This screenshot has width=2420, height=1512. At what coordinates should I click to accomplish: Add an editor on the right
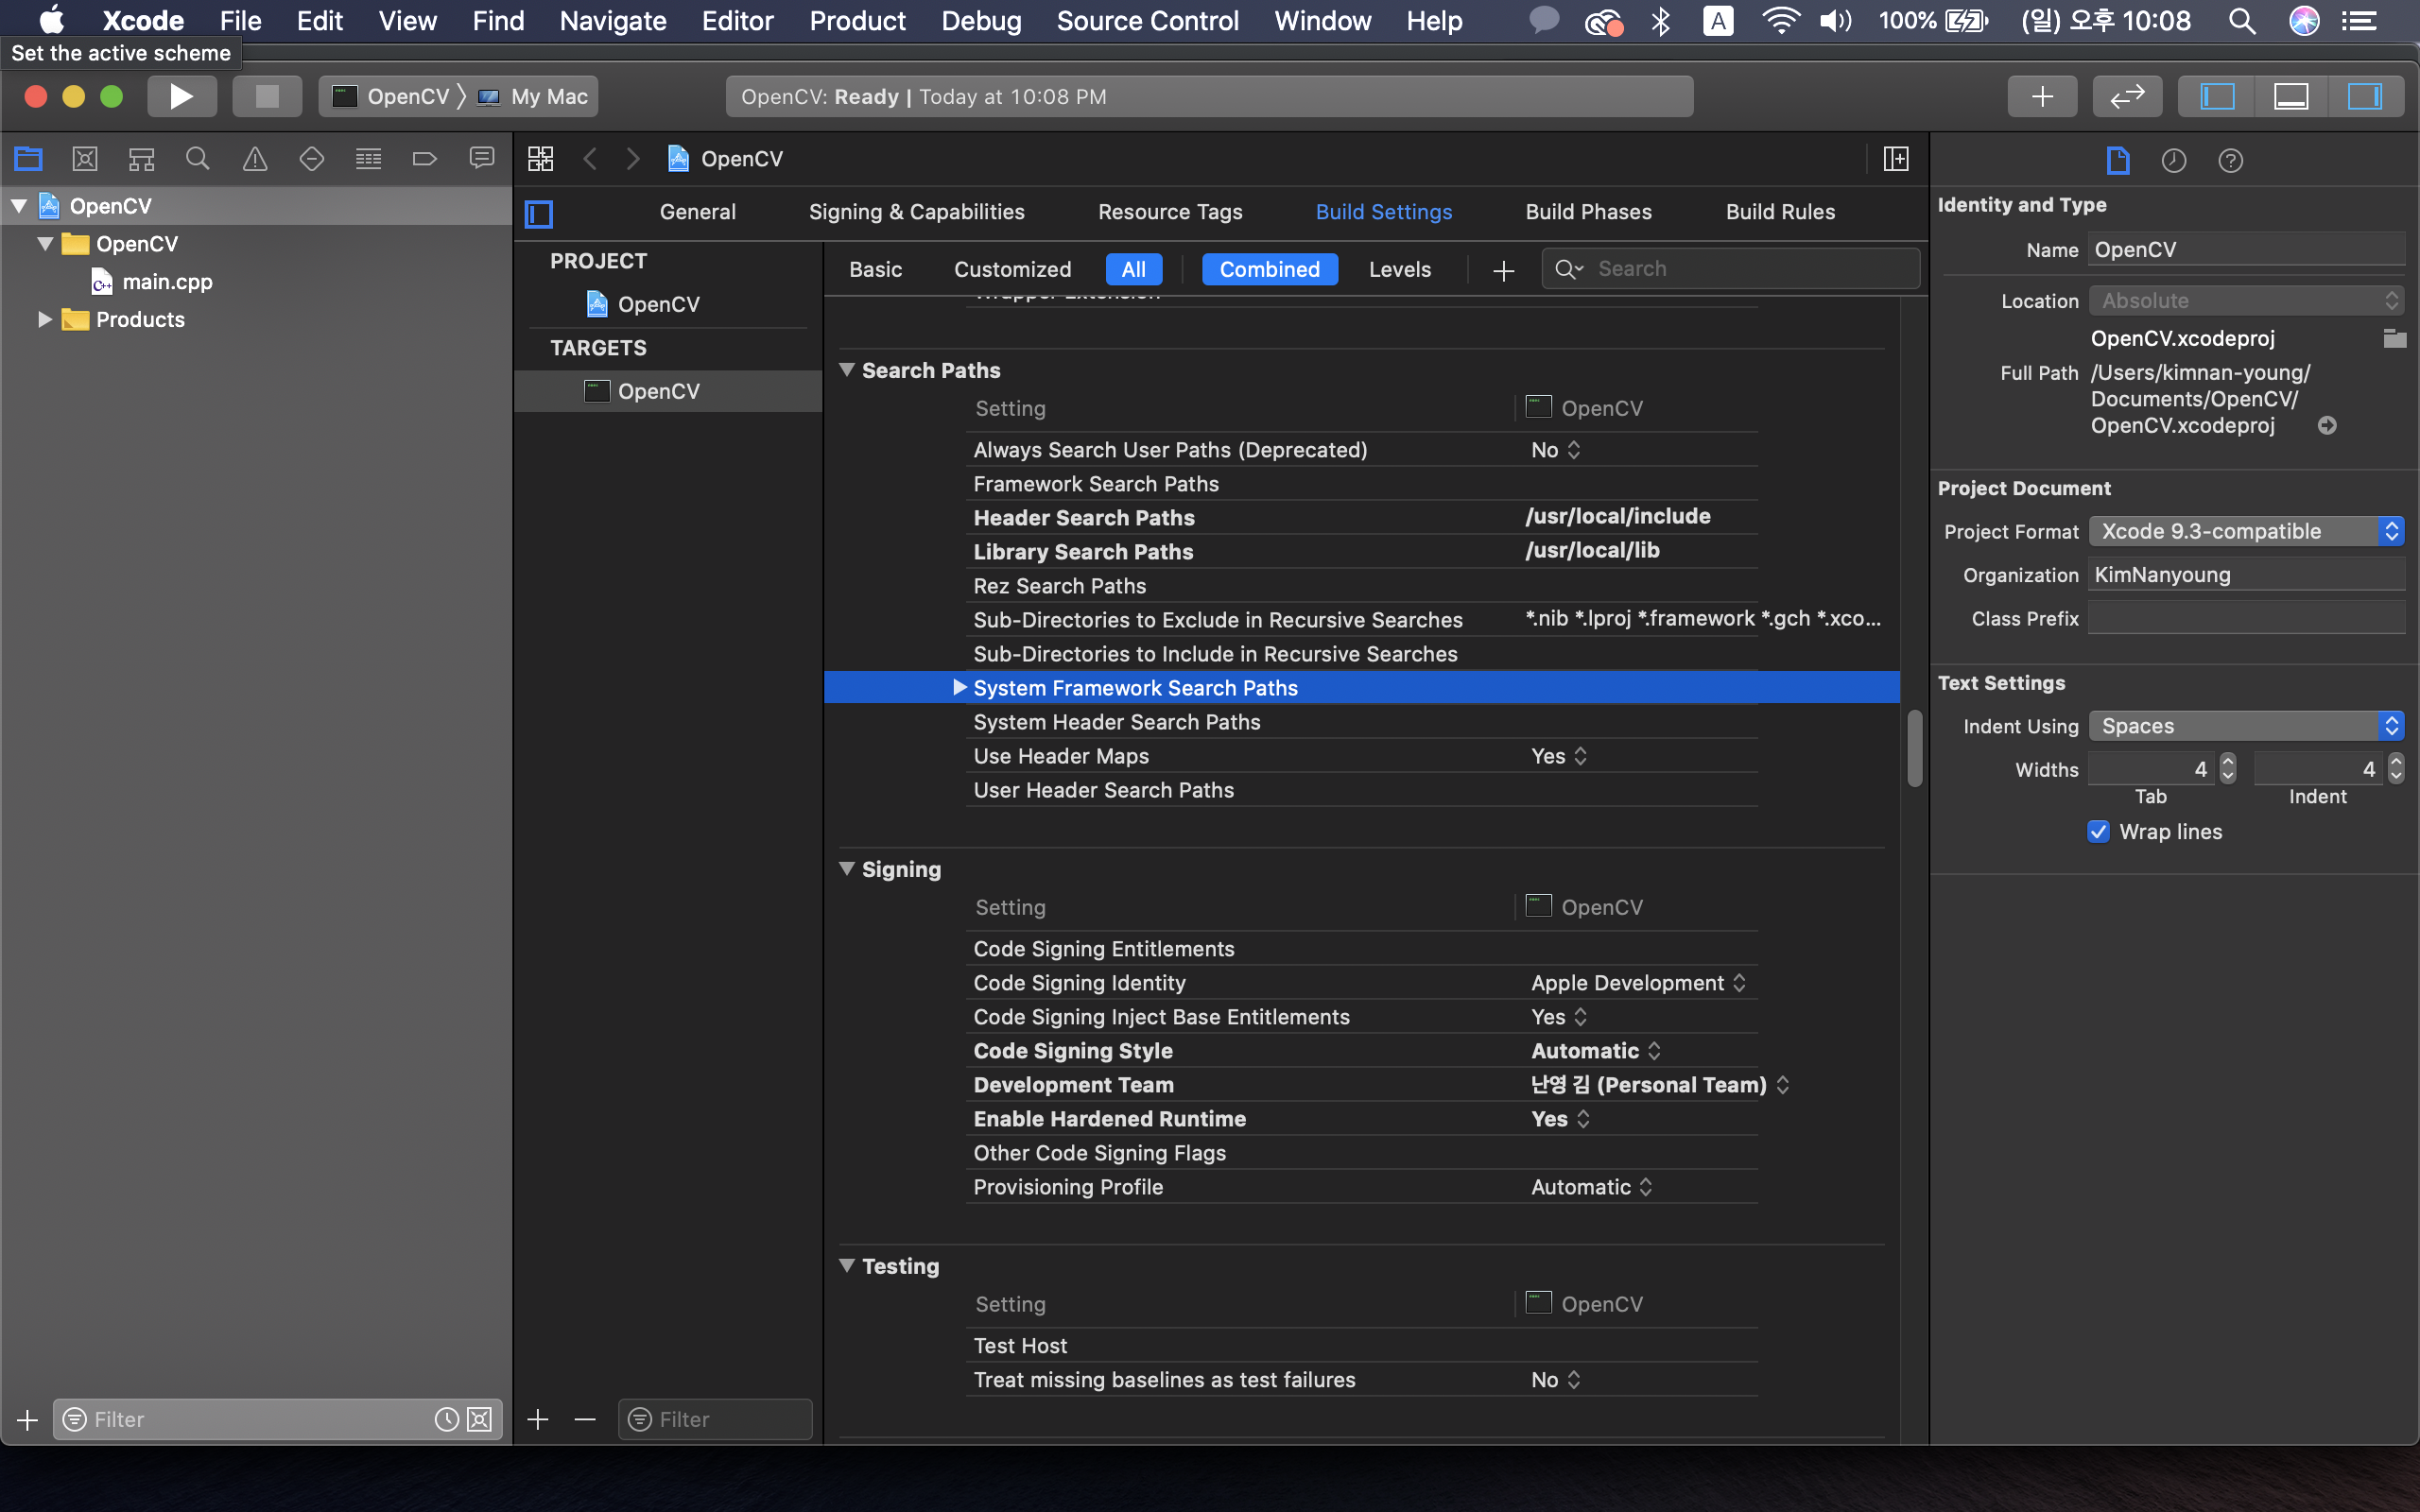(1895, 159)
